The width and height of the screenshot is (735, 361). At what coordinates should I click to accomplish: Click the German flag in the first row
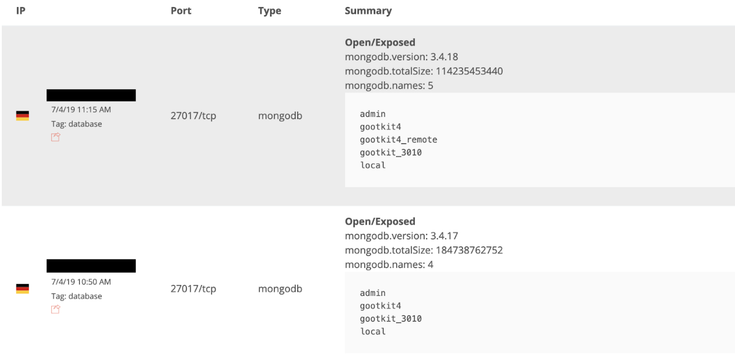point(22,116)
